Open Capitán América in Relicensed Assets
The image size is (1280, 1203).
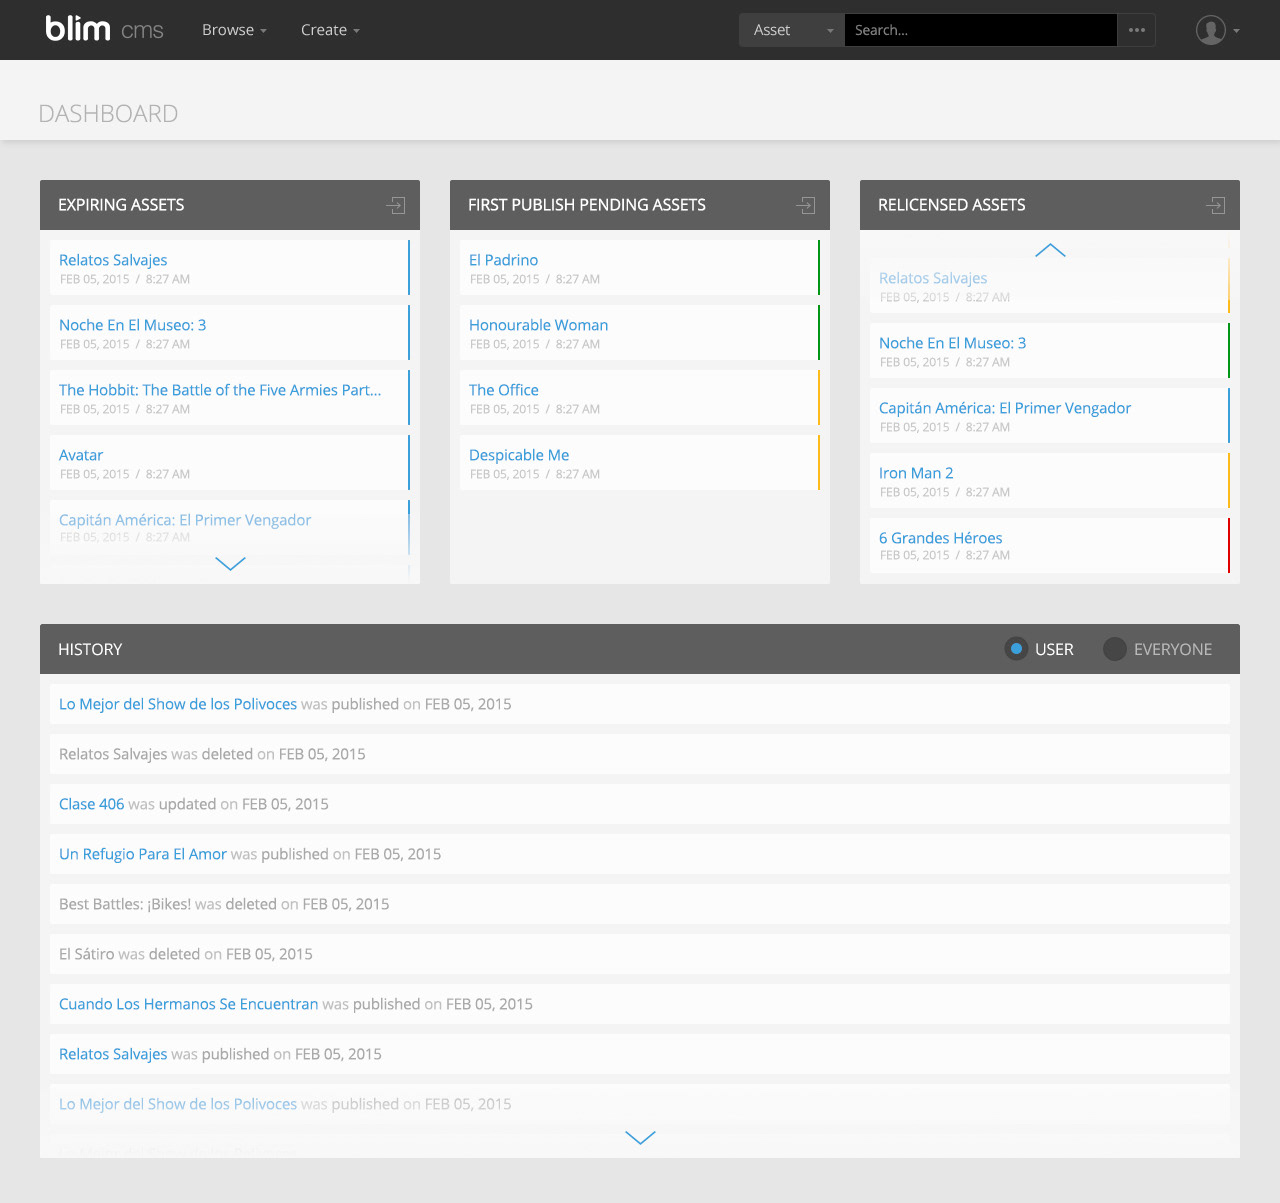[1005, 408]
